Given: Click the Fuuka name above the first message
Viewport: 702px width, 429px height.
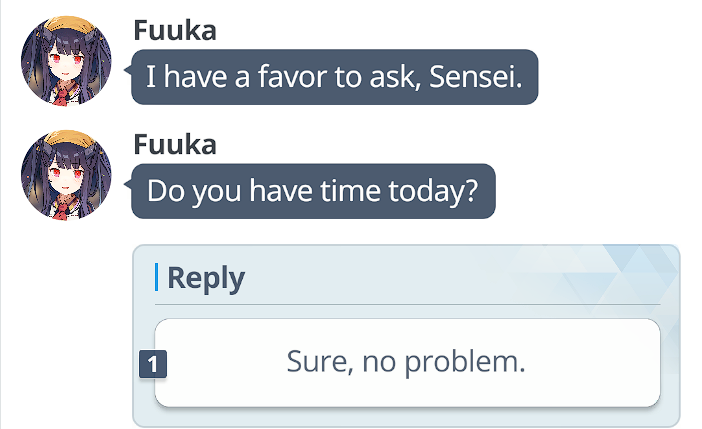Looking at the screenshot, I should [x=174, y=30].
